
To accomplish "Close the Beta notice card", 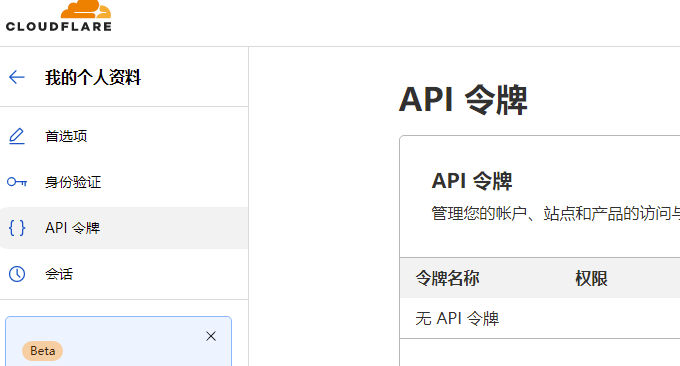I will (x=211, y=336).
